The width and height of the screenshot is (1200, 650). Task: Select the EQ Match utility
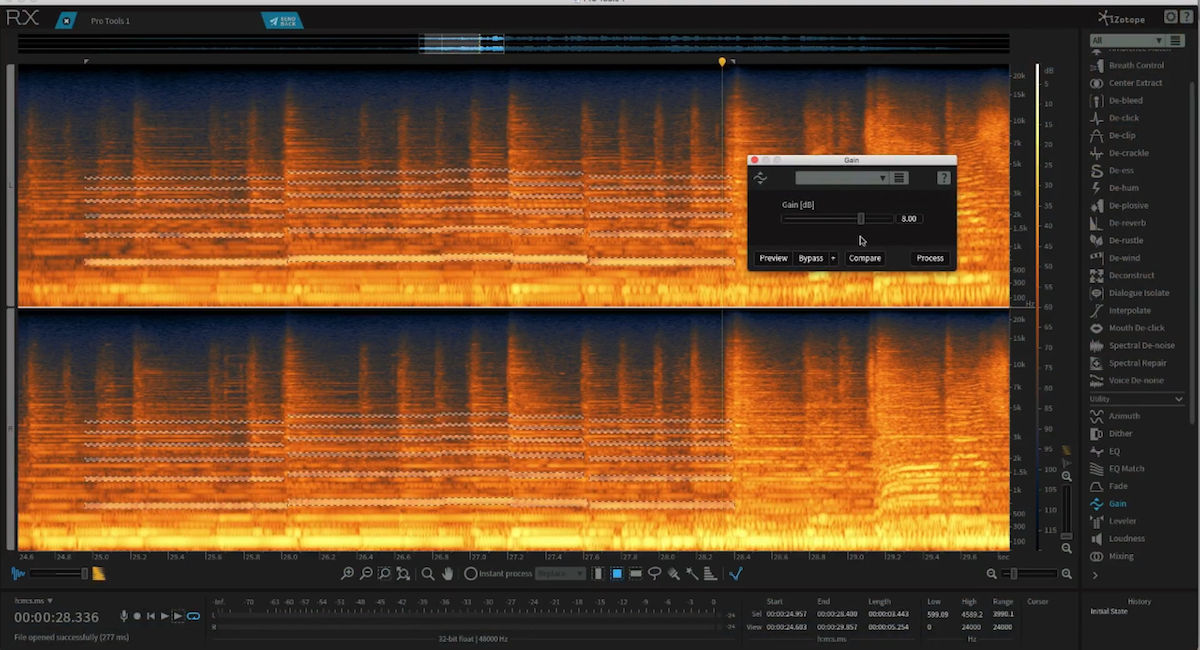point(1126,468)
